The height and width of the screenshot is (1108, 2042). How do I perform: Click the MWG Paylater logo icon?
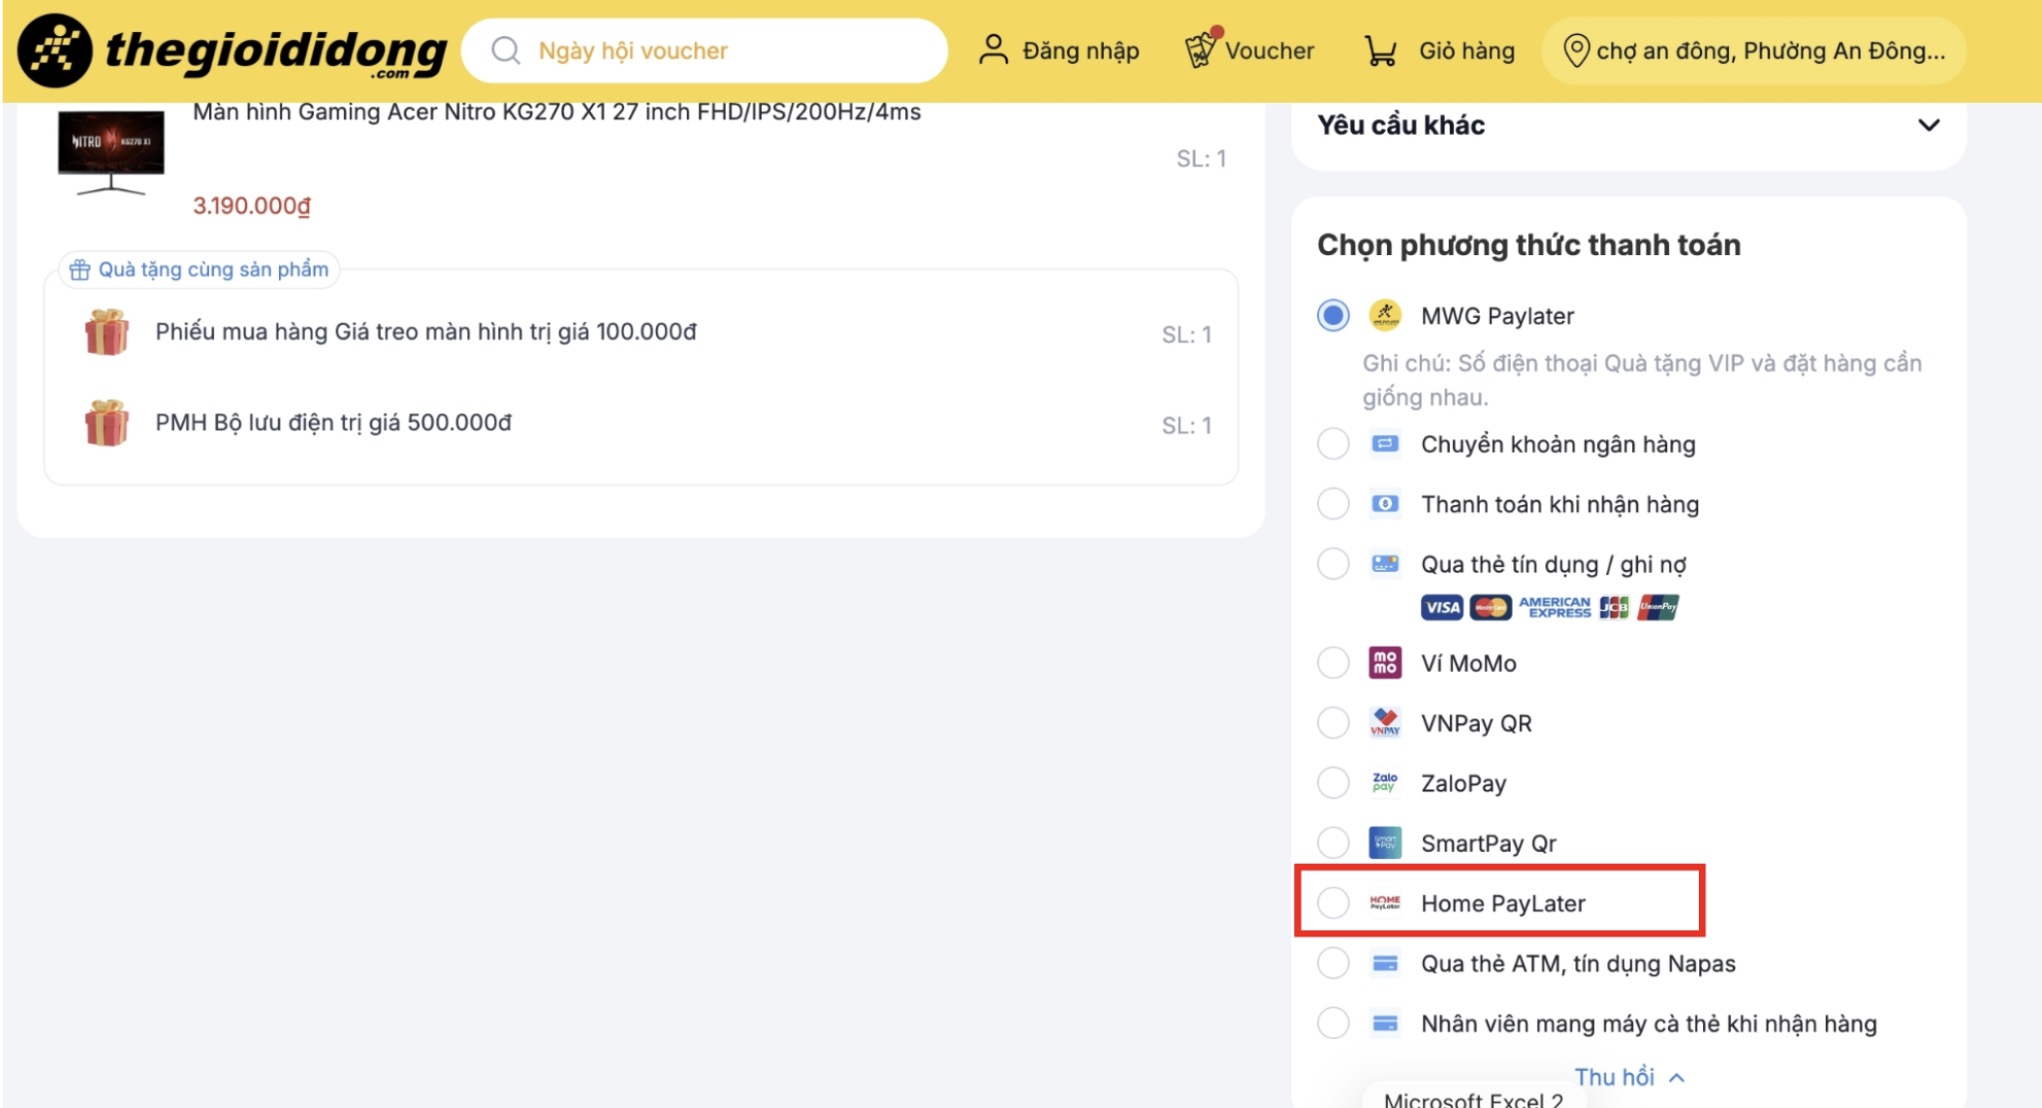tap(1385, 316)
